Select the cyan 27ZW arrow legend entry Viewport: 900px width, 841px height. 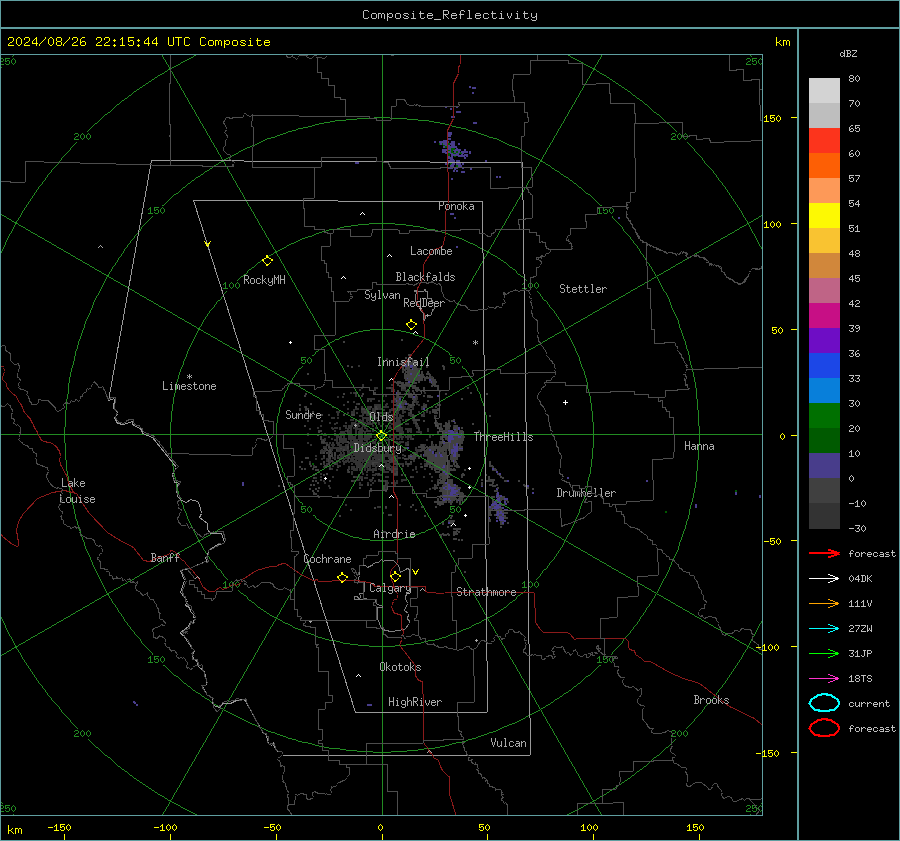pos(824,629)
